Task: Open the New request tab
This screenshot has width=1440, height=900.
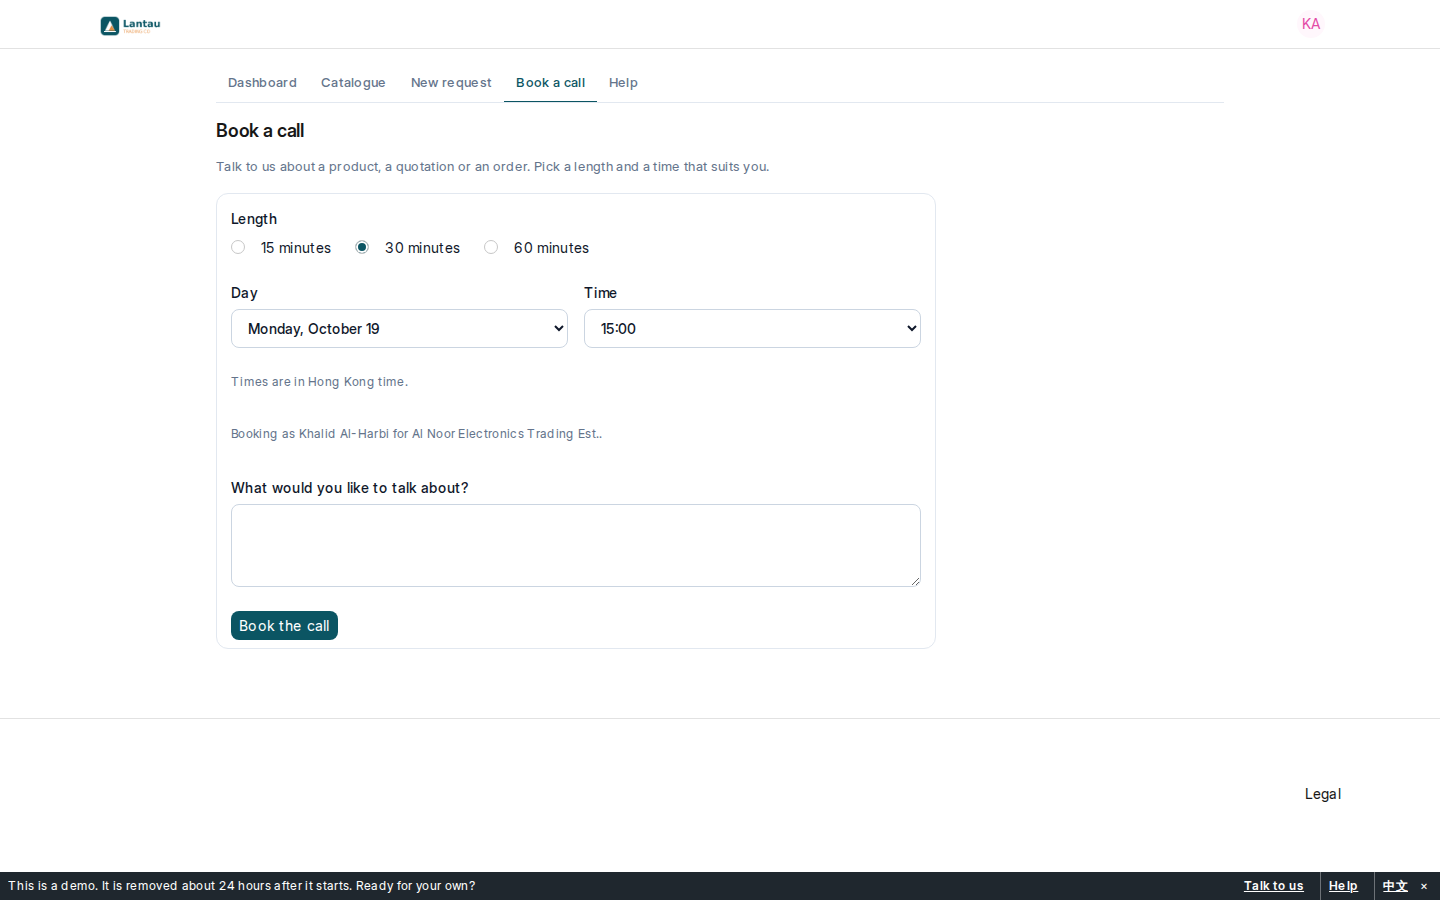Action: point(451,83)
